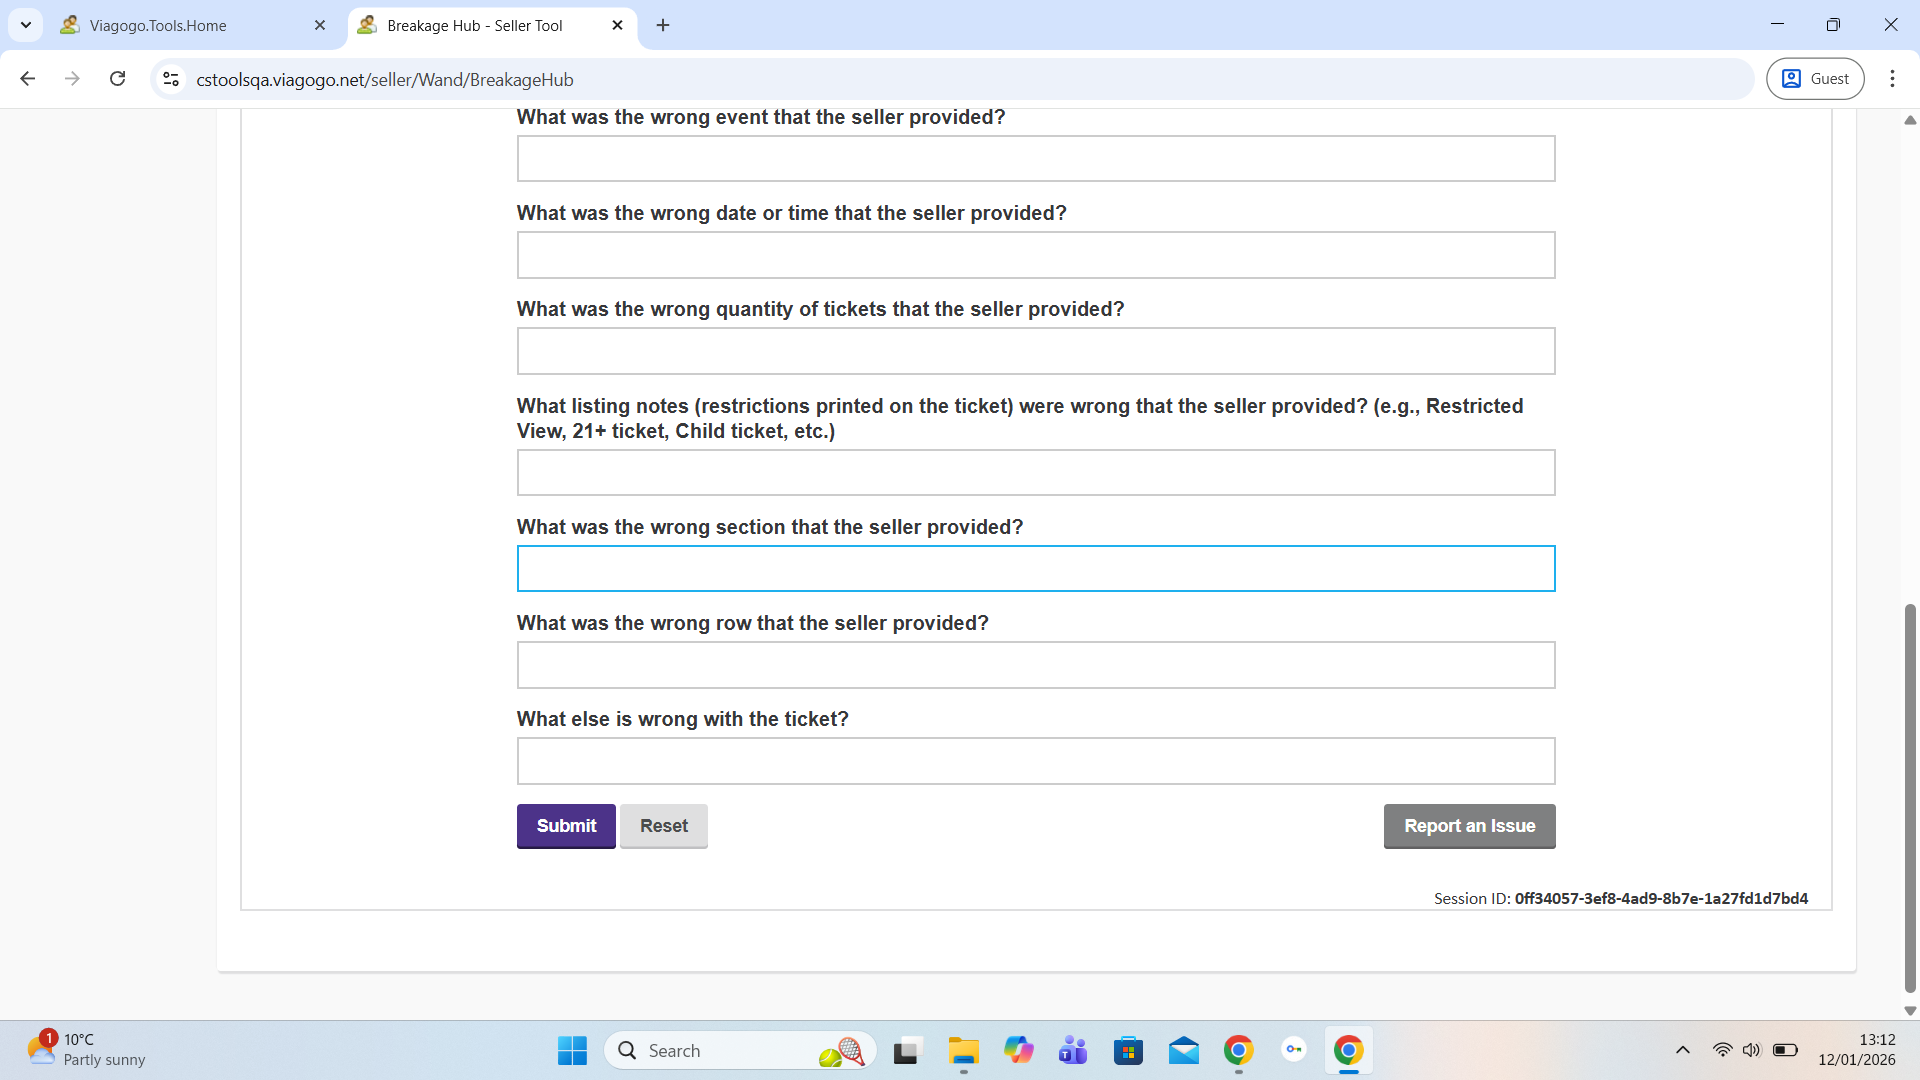Screen dimensions: 1920x1080
Task: Open the Mail app in taskbar
Action: pos(1183,1051)
